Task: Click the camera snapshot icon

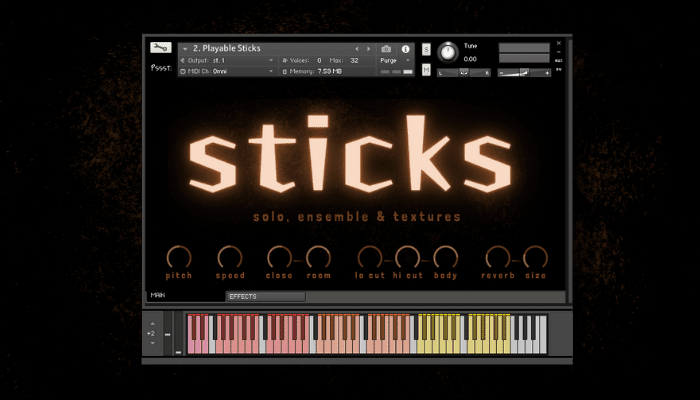Action: point(387,48)
